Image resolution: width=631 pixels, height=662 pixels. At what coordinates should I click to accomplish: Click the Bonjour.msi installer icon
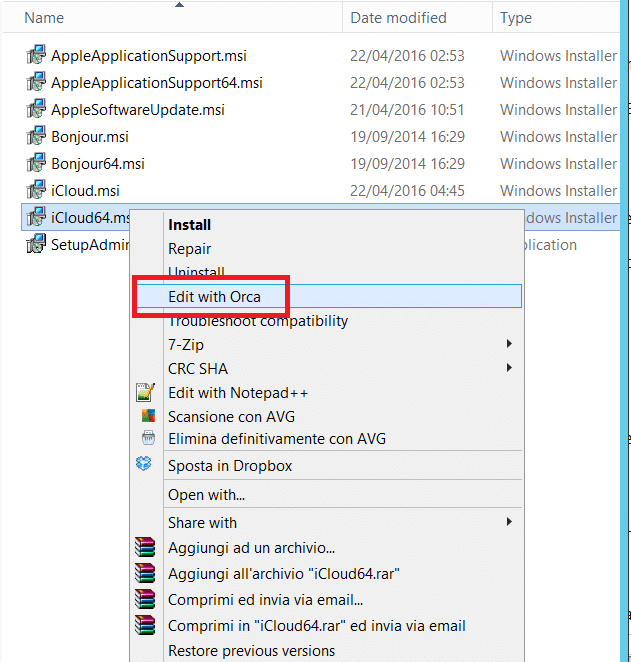[x=36, y=137]
